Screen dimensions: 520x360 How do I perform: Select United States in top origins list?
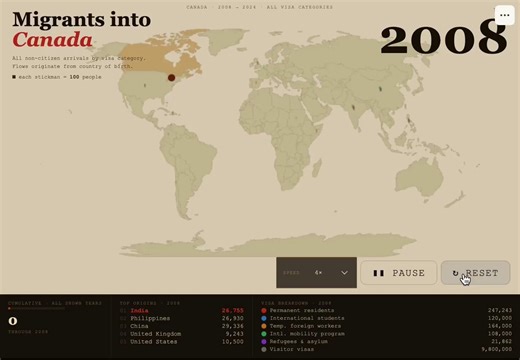point(182,342)
